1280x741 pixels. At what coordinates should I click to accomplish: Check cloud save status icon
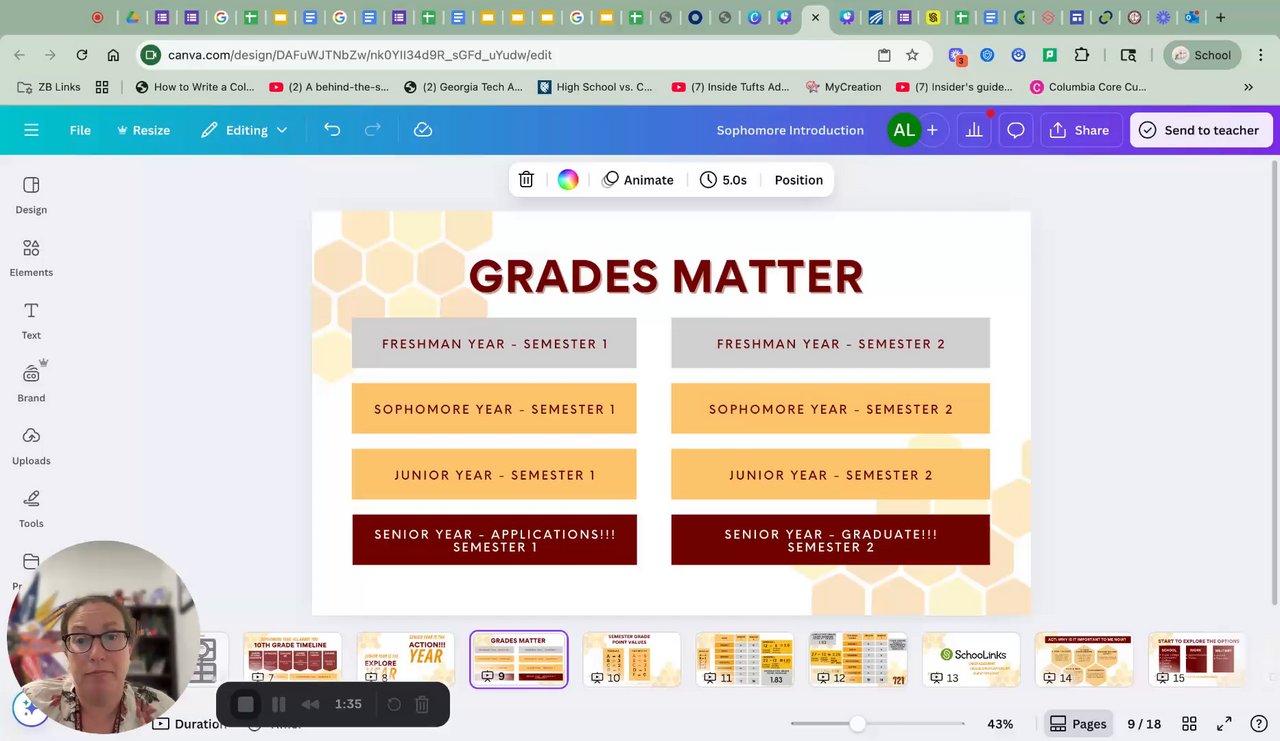(423, 130)
